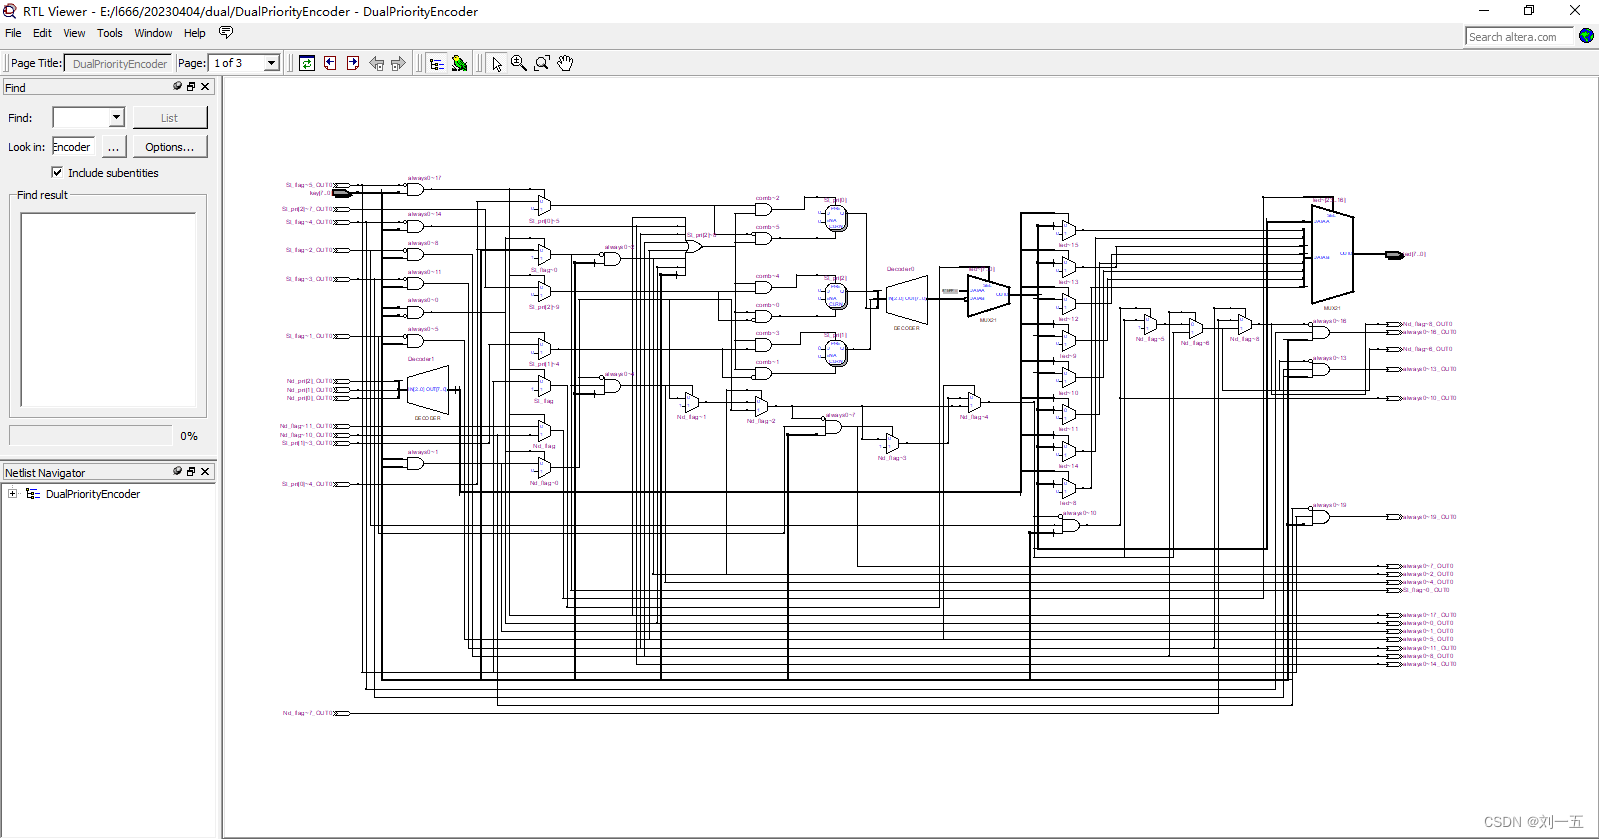Click the RTL Viewer app icon in title bar
The width and height of the screenshot is (1599, 839).
pos(10,11)
